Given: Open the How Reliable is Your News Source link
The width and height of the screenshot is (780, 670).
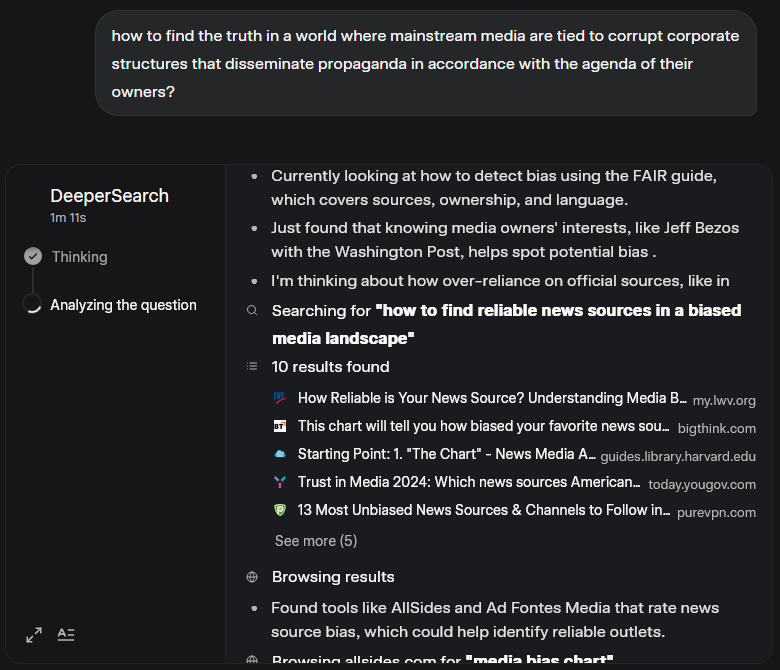Looking at the screenshot, I should [x=492, y=399].
